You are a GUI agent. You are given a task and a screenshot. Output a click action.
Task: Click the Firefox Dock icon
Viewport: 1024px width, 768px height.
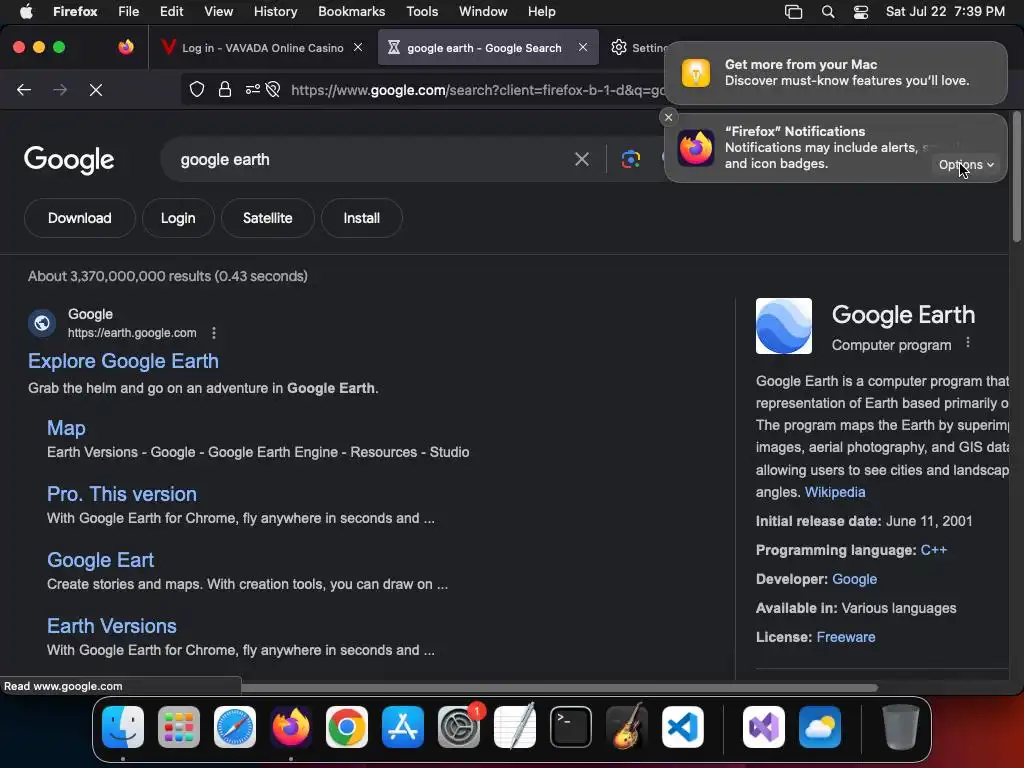pos(291,727)
